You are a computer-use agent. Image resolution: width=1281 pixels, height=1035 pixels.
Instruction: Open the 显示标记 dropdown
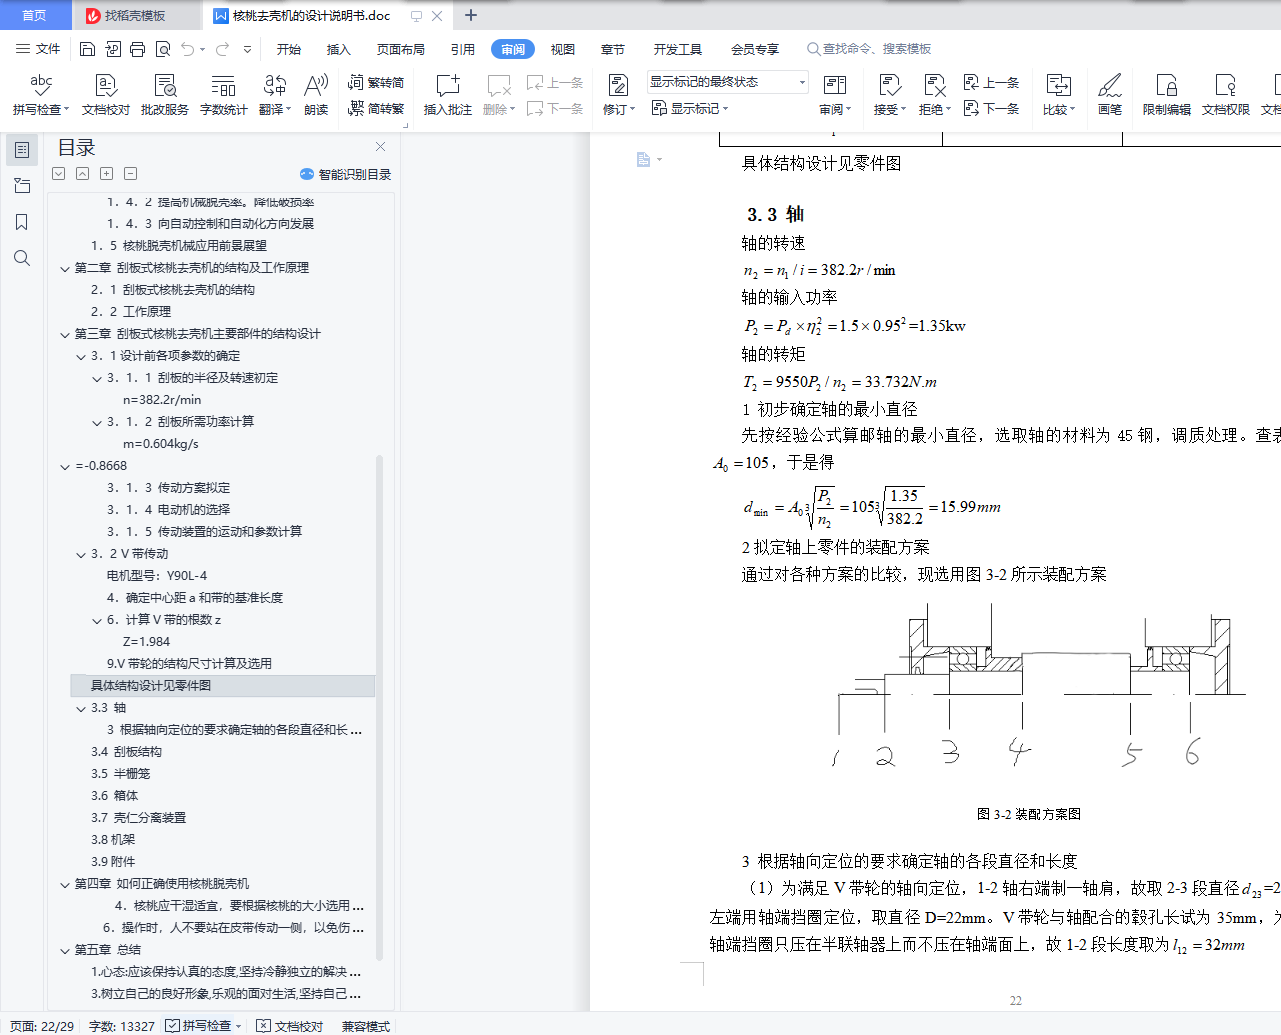690,108
